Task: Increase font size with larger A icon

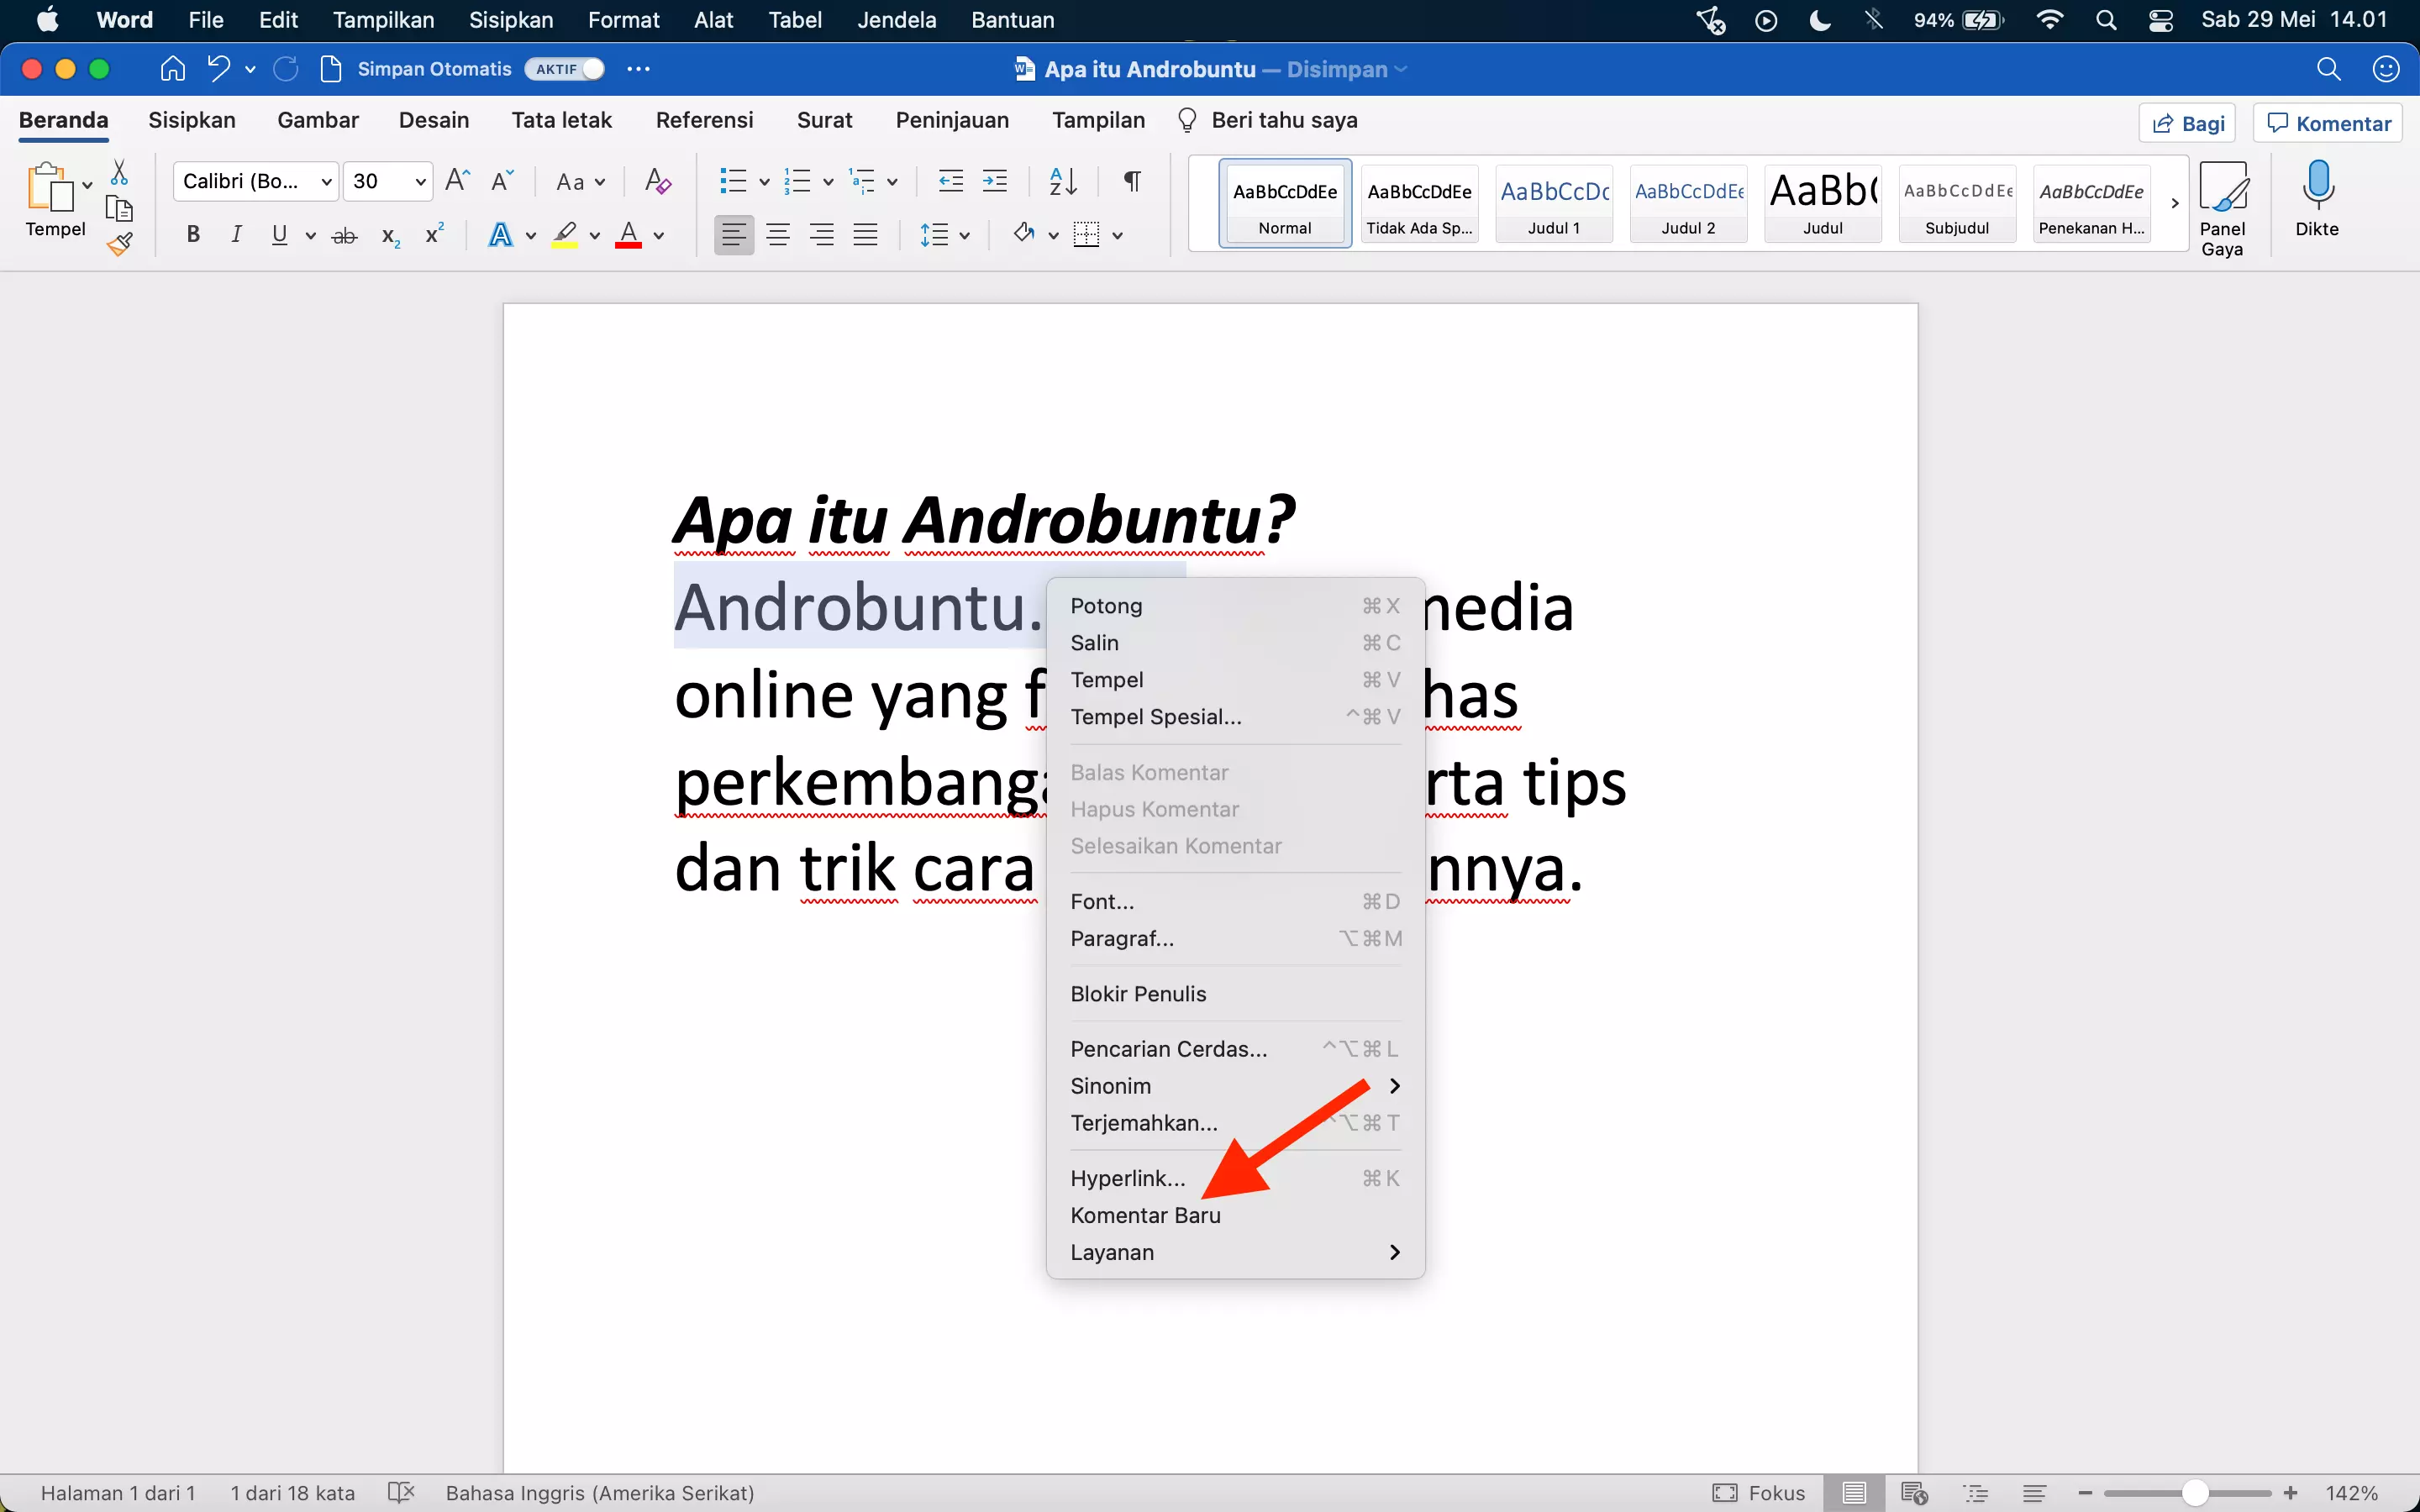Action: 457,181
